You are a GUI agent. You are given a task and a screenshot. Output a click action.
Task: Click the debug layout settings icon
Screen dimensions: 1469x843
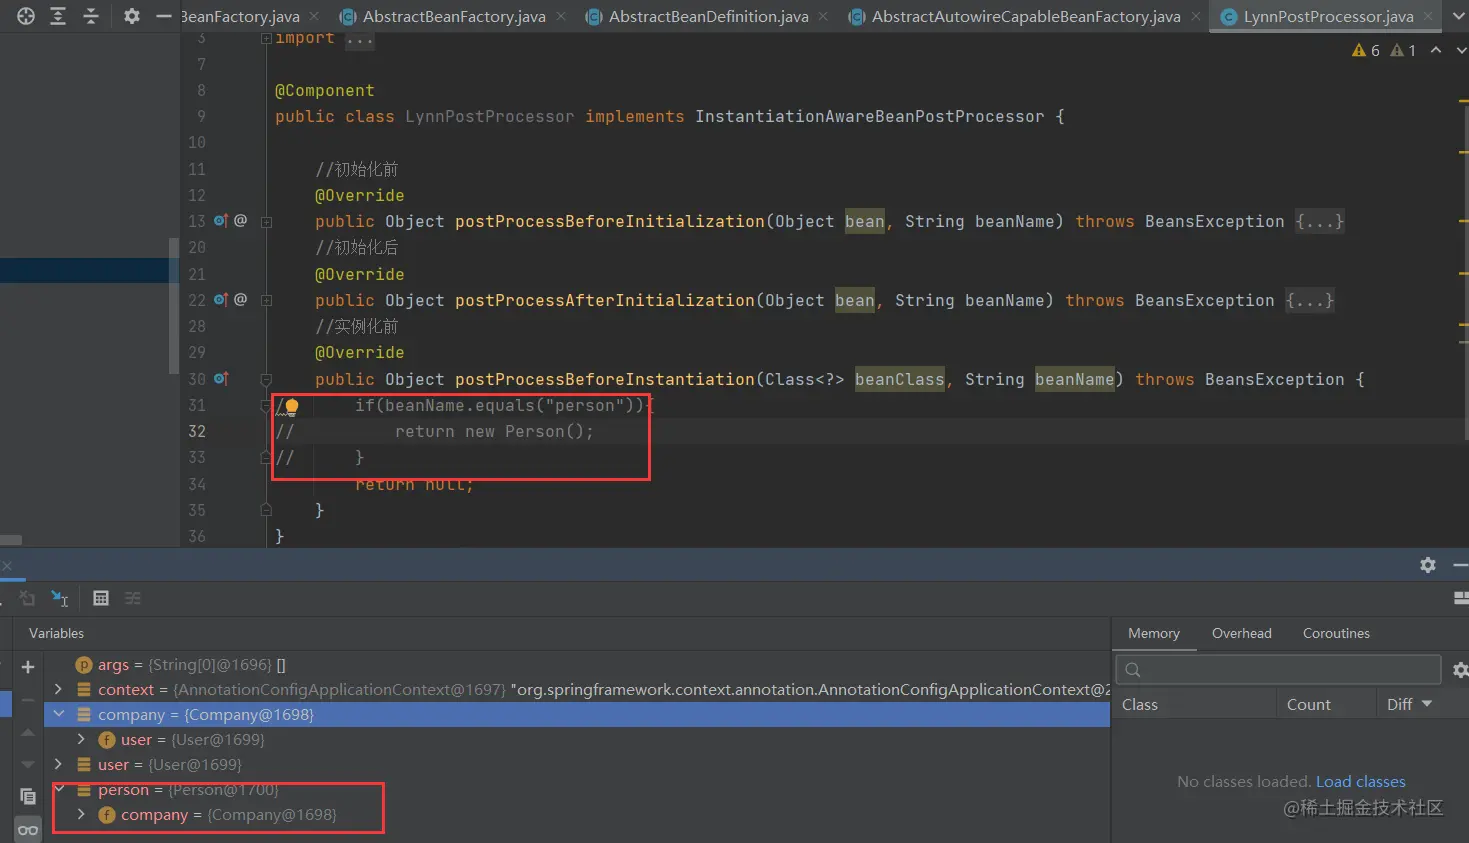coord(1461,598)
